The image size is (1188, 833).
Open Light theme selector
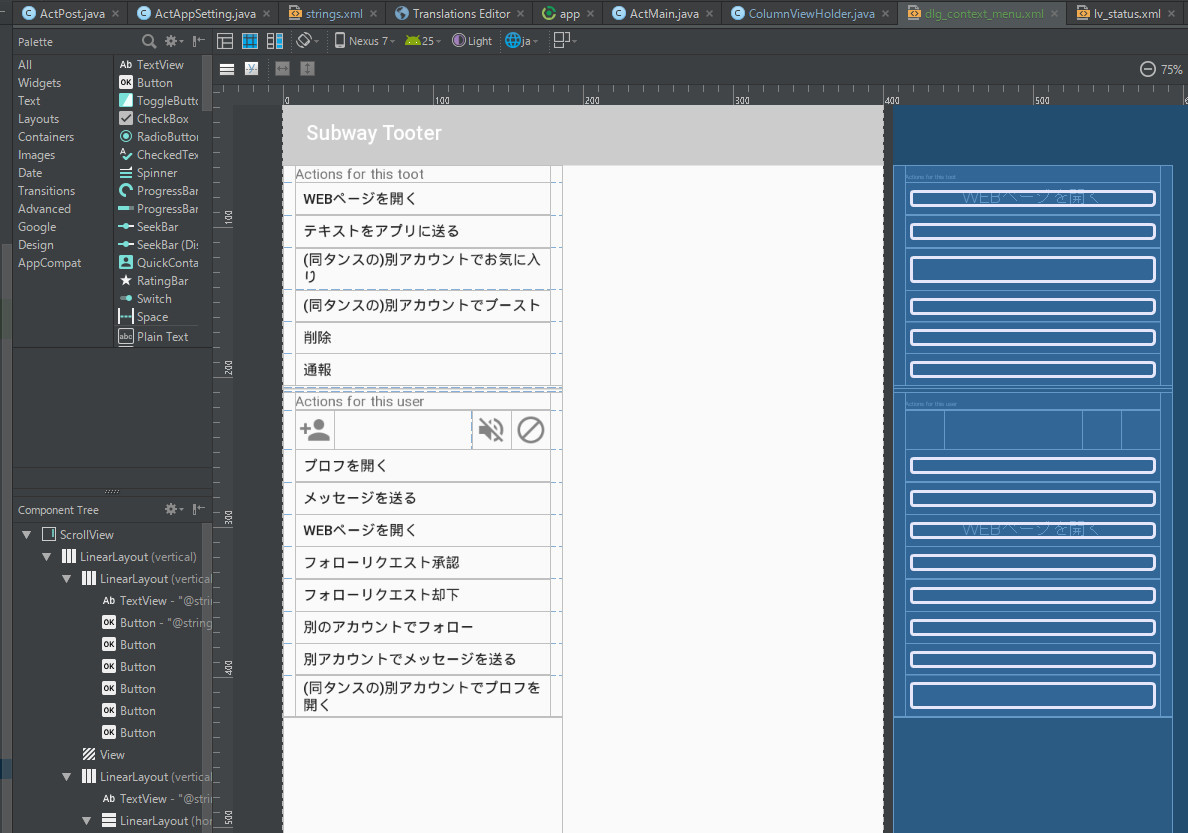(x=472, y=41)
